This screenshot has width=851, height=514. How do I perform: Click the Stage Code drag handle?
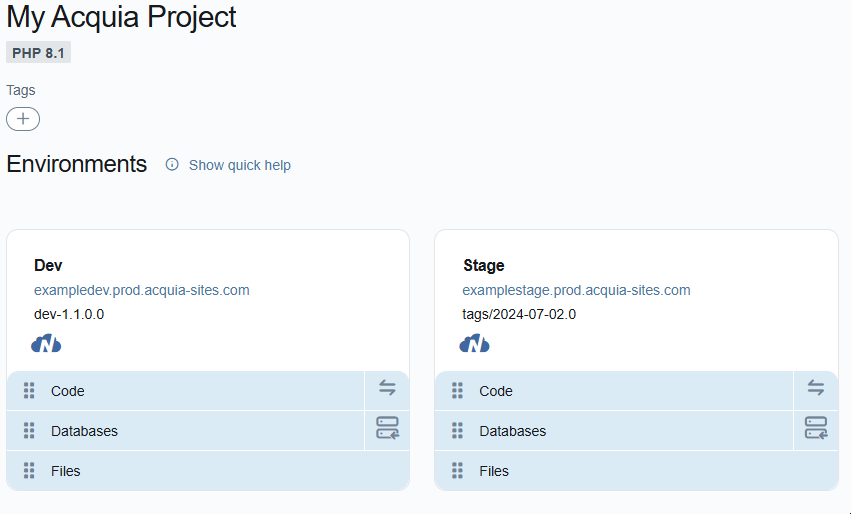coord(458,391)
